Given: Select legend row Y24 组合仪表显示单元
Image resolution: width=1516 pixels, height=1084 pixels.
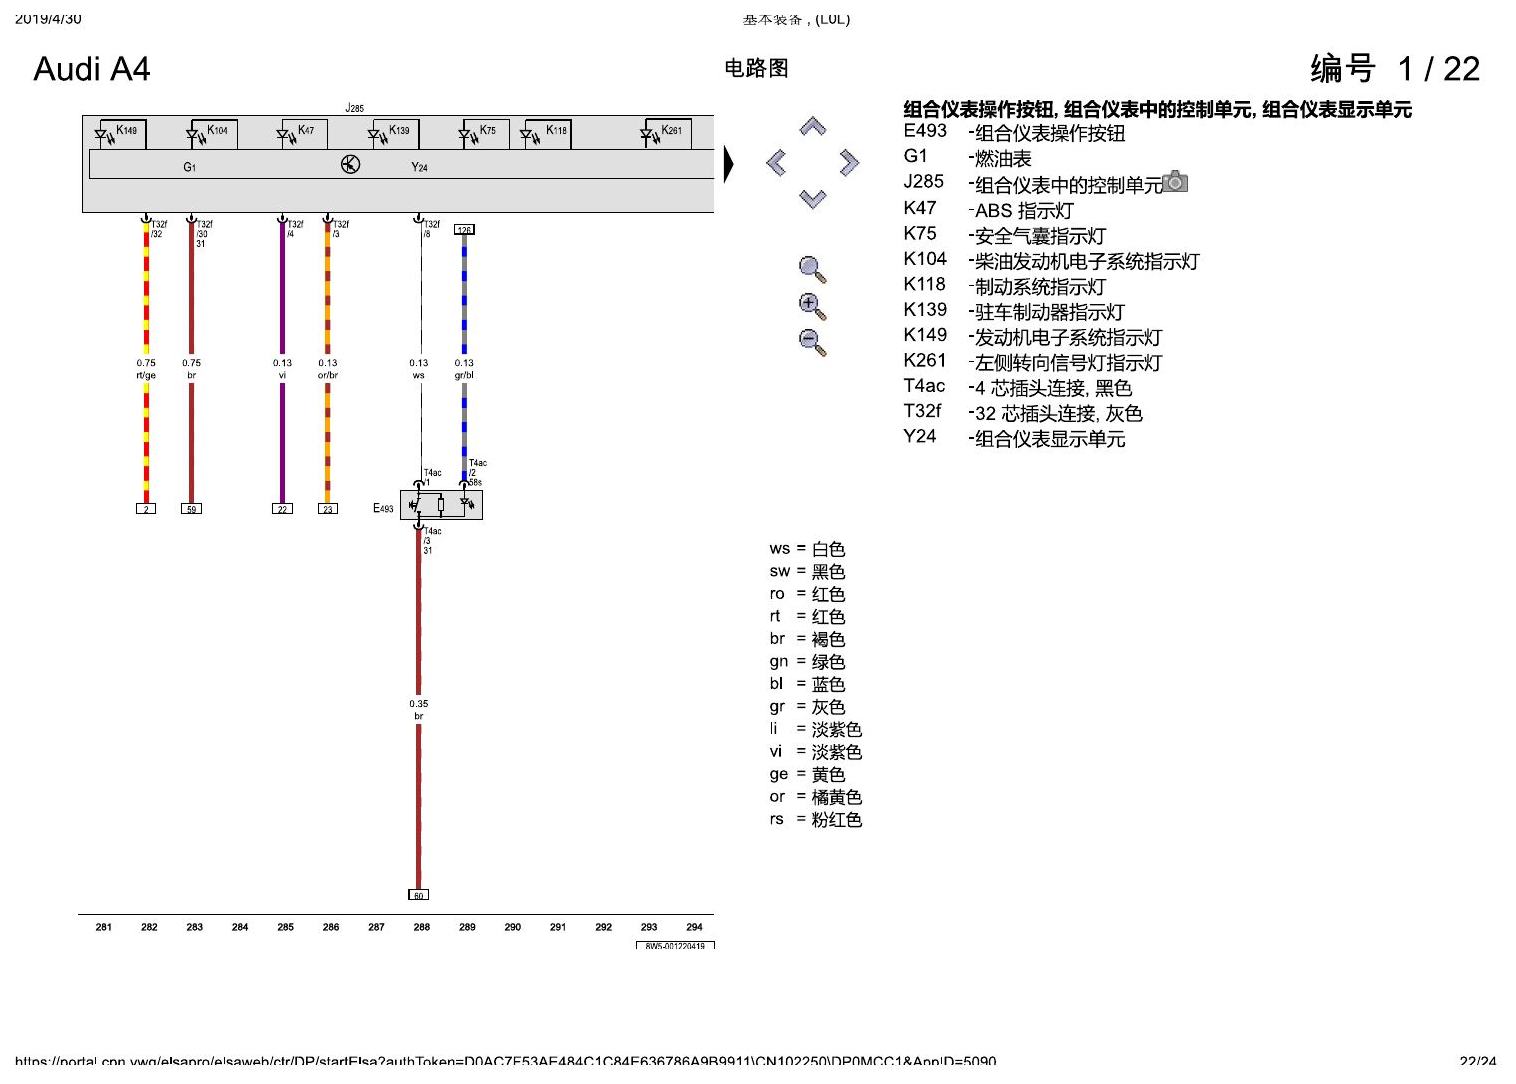Looking at the screenshot, I should click(1014, 437).
